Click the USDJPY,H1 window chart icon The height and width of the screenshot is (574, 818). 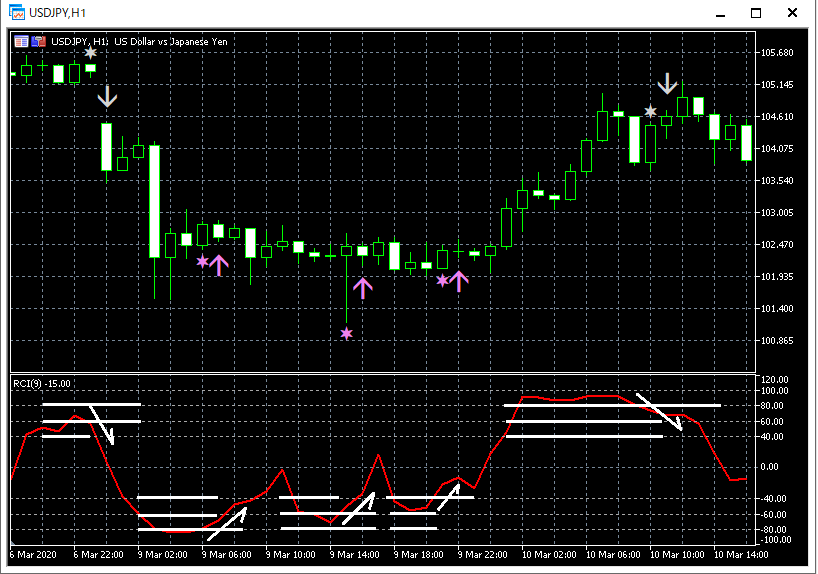[x=17, y=13]
